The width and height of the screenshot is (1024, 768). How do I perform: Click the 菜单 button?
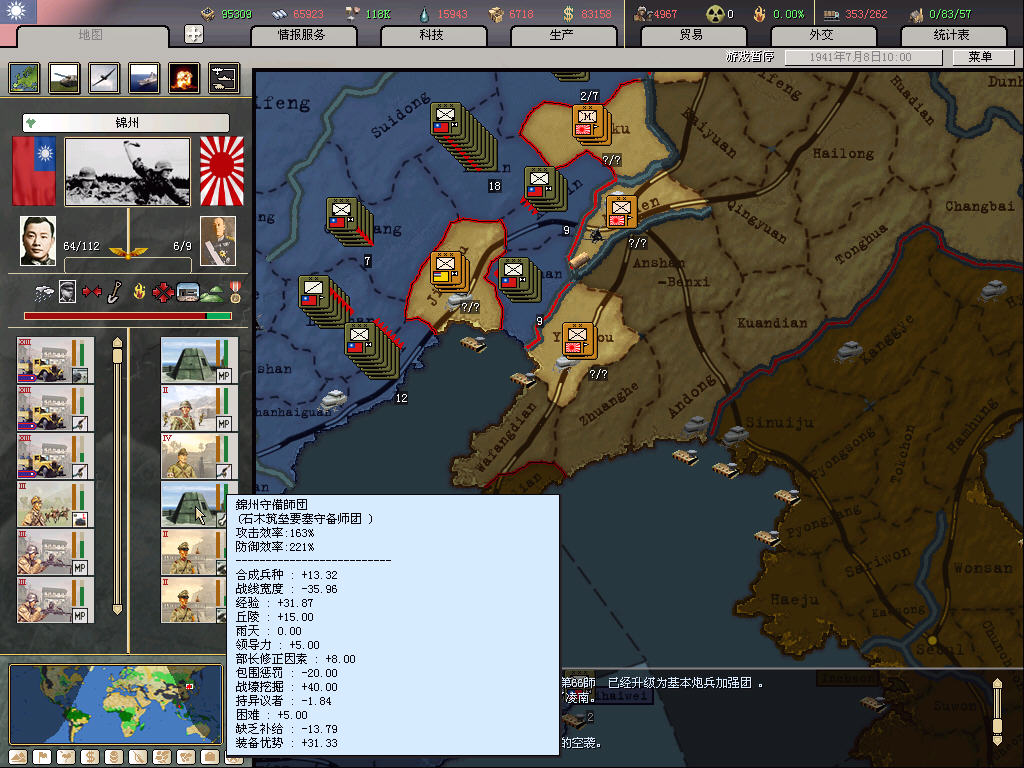(980, 57)
